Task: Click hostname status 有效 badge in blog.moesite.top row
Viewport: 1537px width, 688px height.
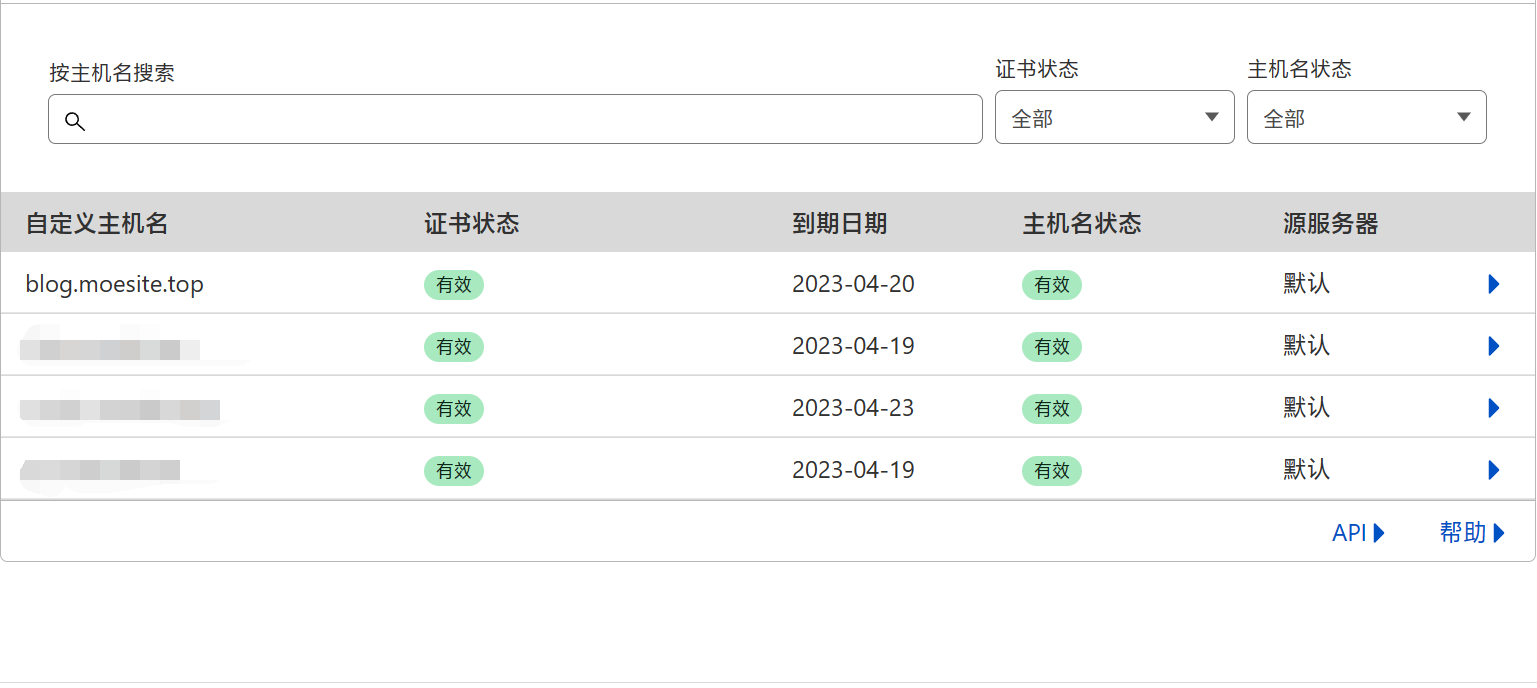Action: (1052, 285)
